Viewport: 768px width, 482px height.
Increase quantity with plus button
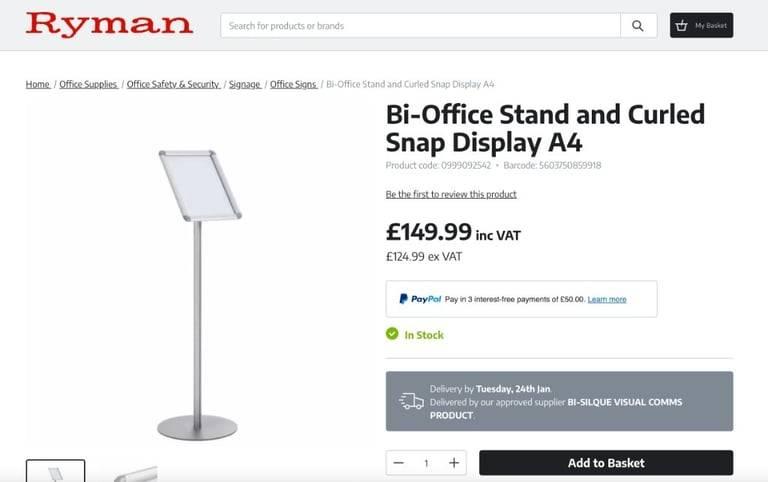point(454,463)
